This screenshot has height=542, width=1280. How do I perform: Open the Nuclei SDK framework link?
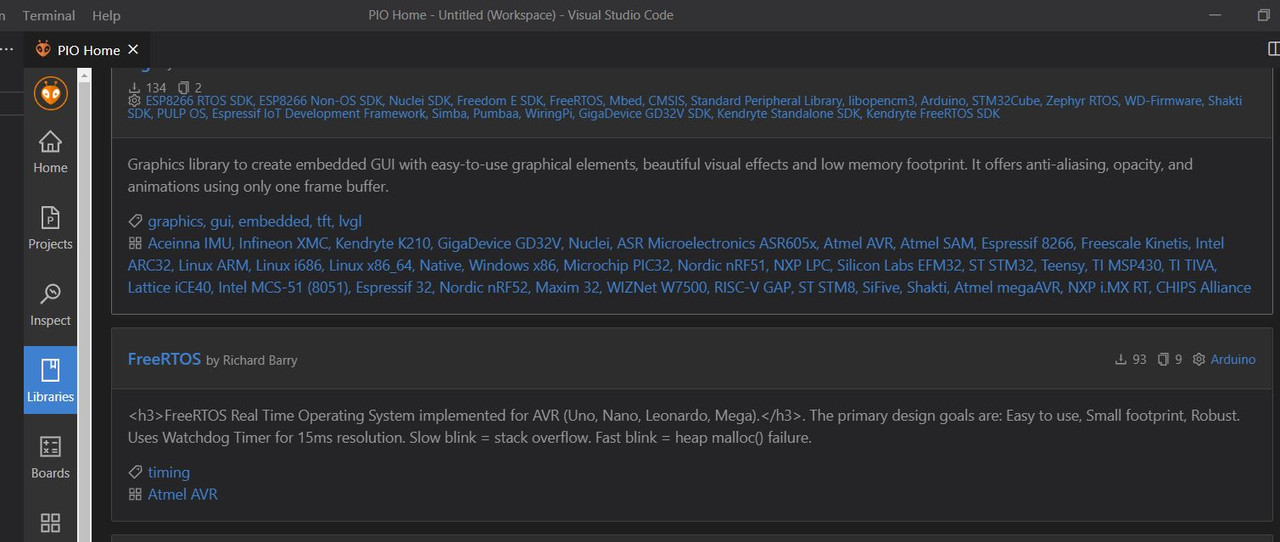[420, 101]
